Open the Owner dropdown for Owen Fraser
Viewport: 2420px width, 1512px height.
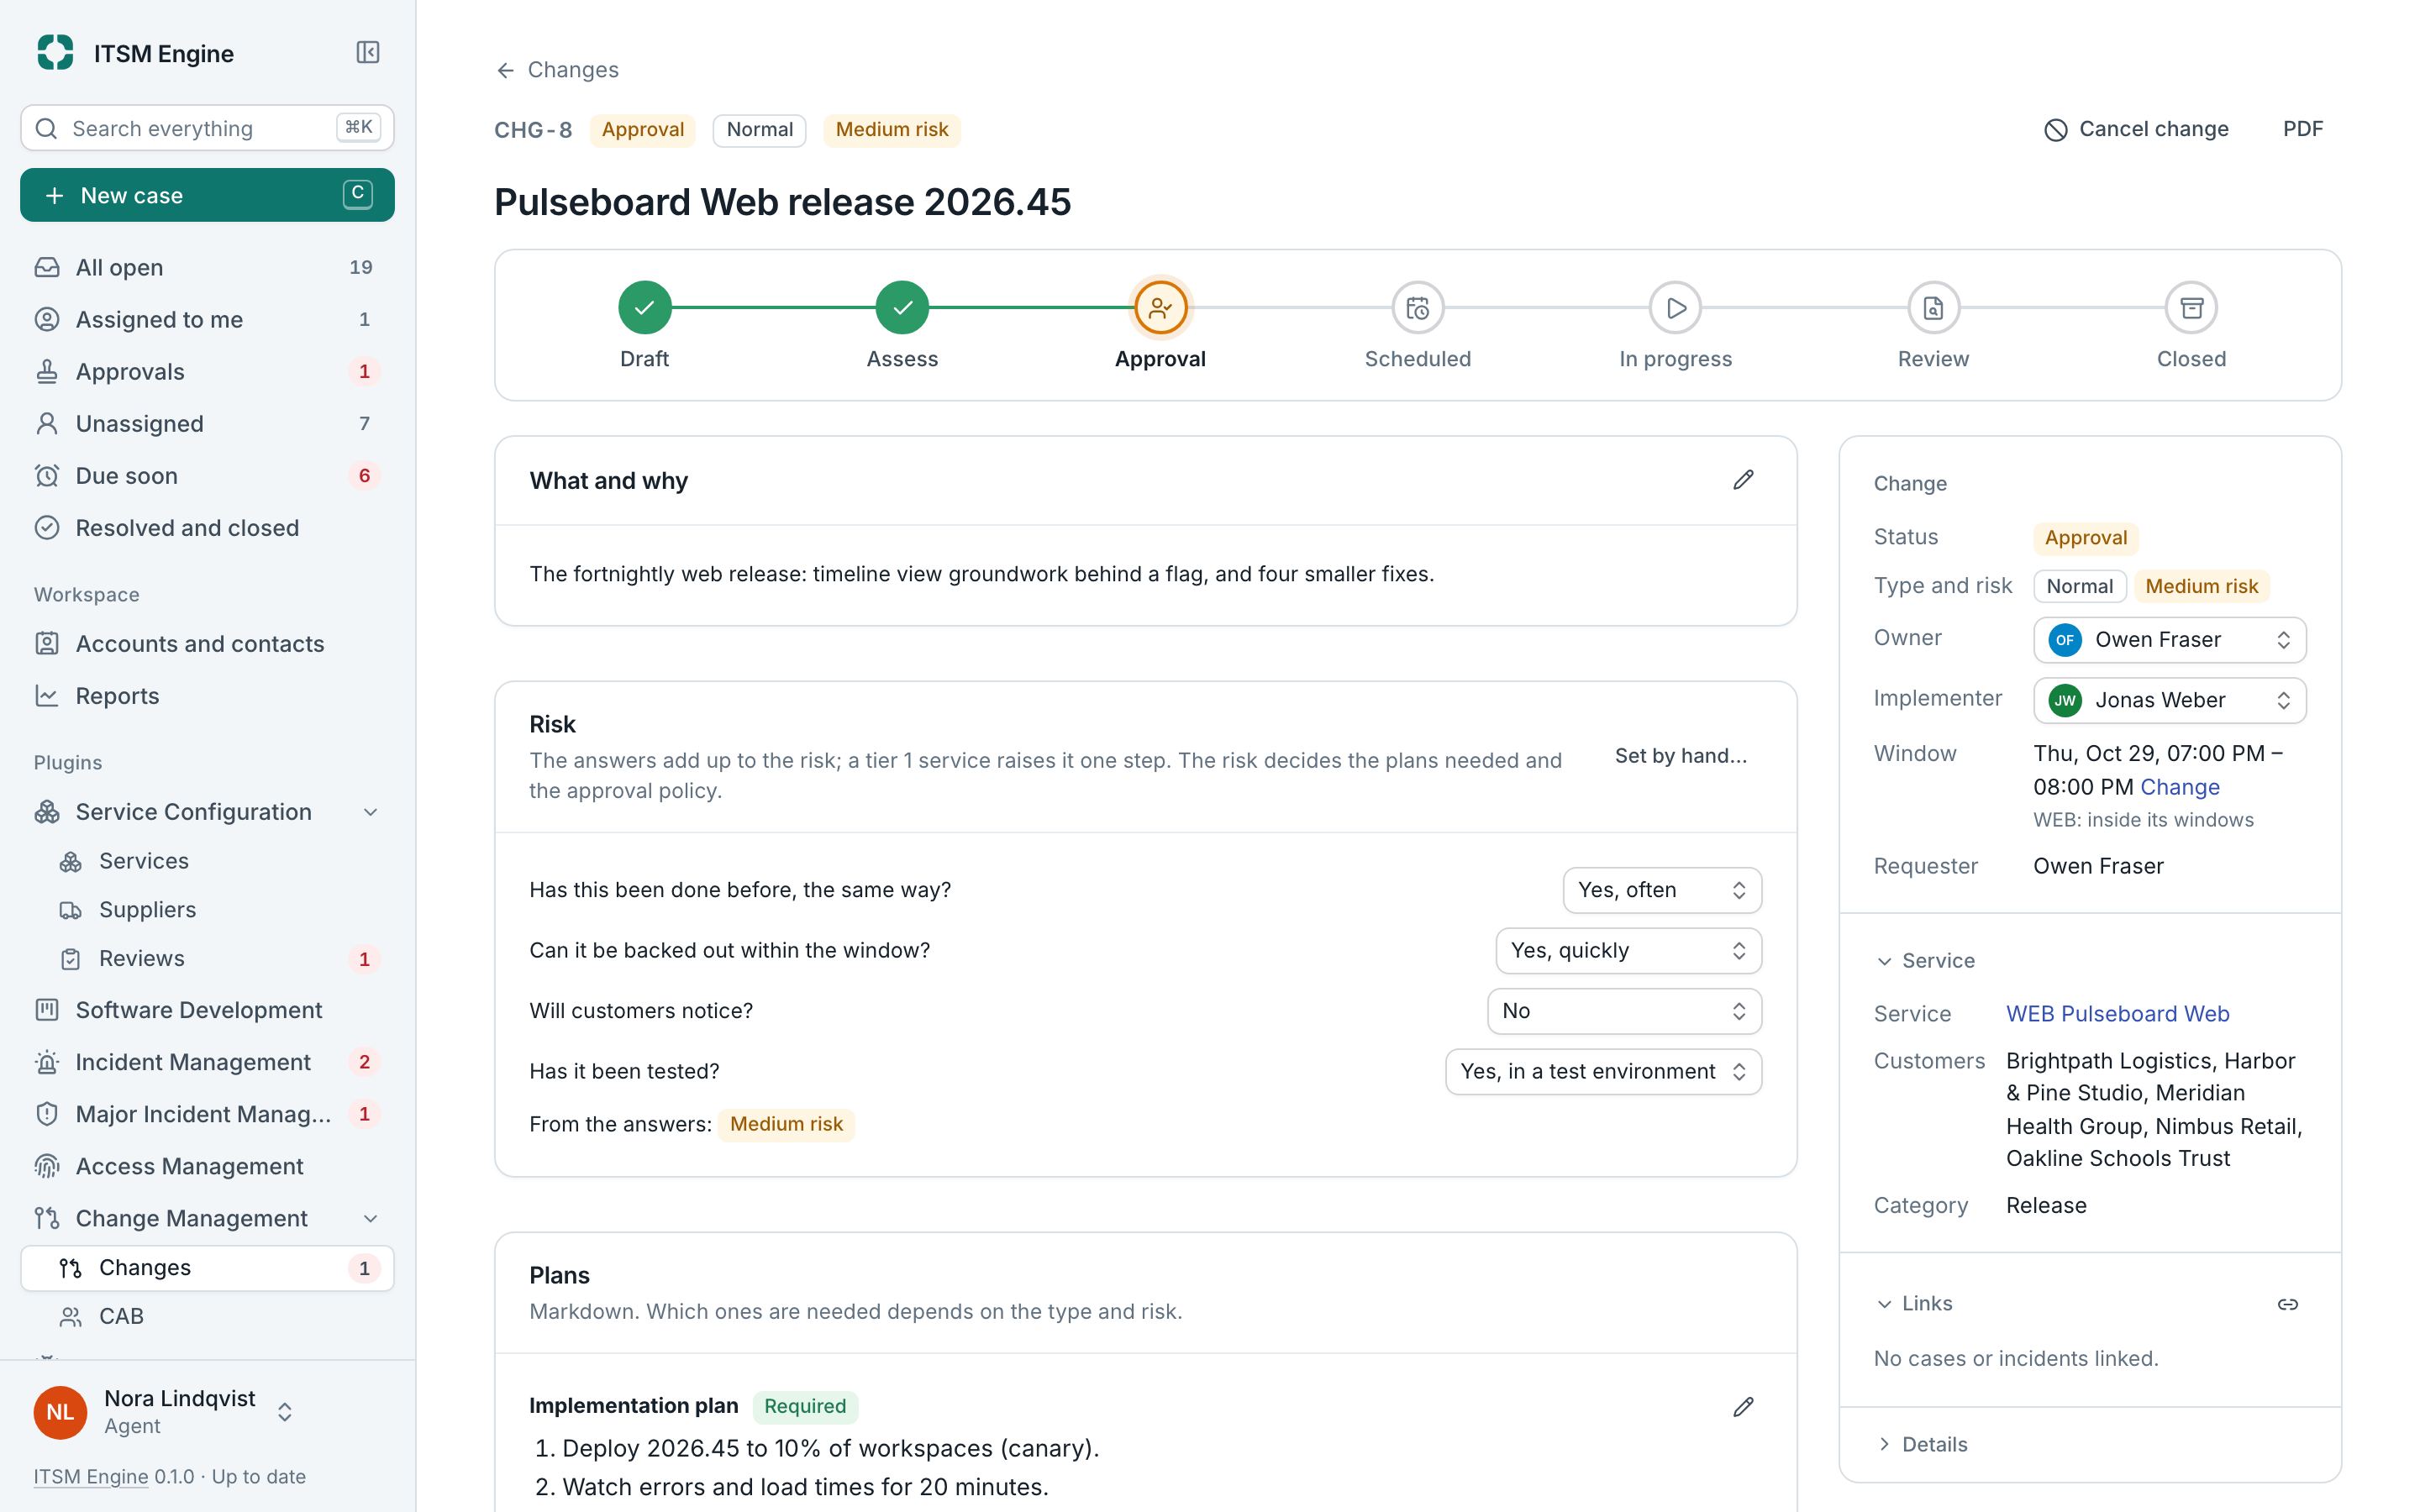pos(2169,640)
